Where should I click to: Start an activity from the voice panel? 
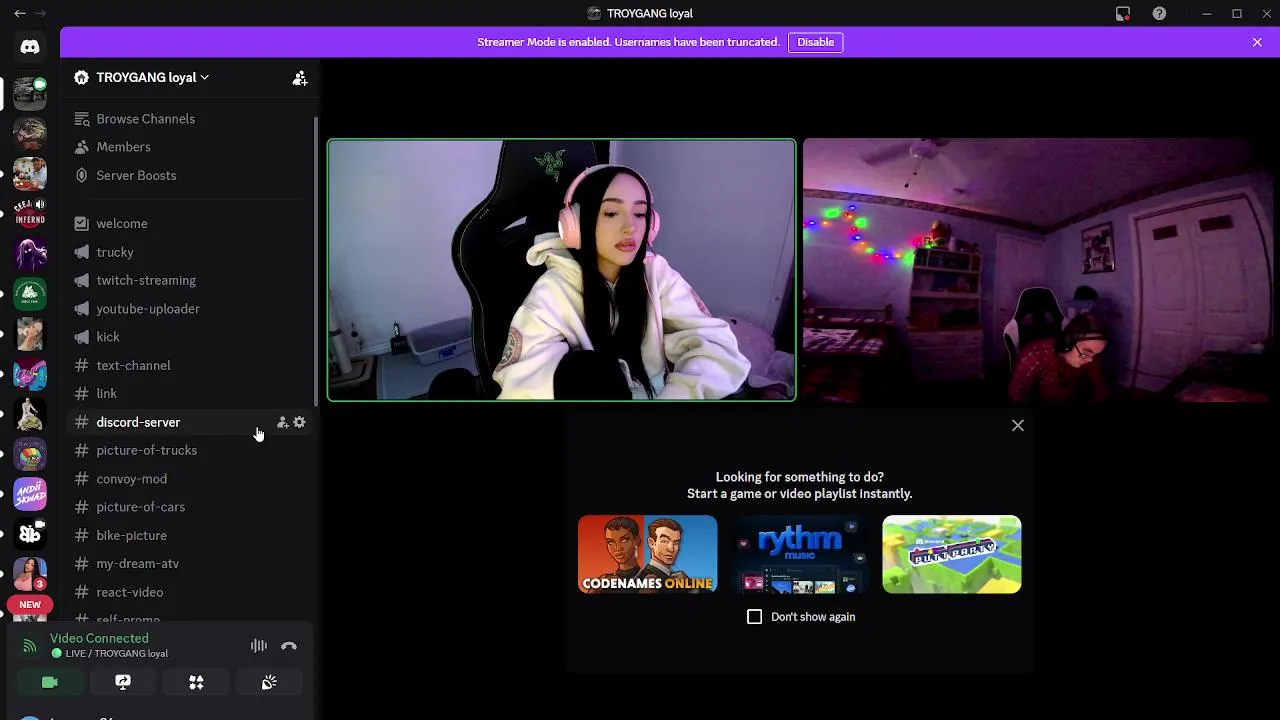(196, 682)
